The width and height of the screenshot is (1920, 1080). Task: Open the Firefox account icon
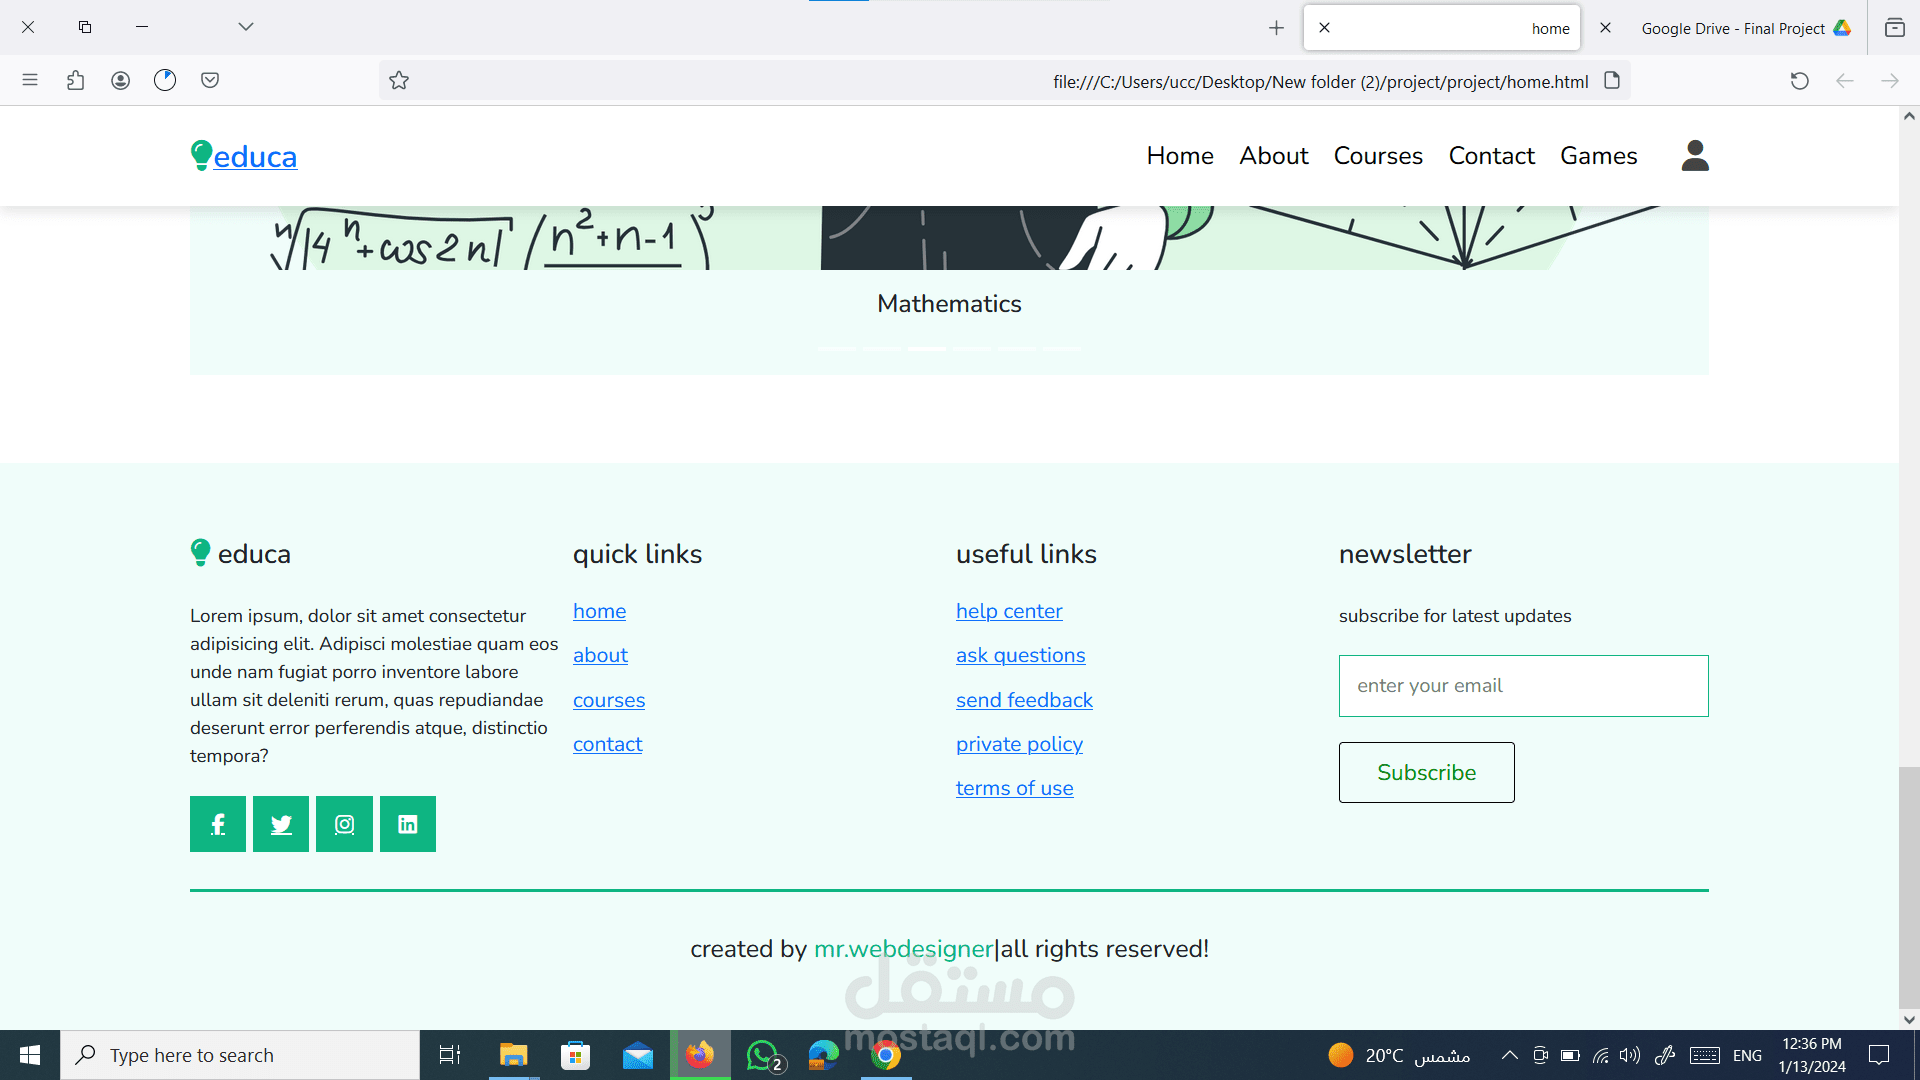pos(120,81)
